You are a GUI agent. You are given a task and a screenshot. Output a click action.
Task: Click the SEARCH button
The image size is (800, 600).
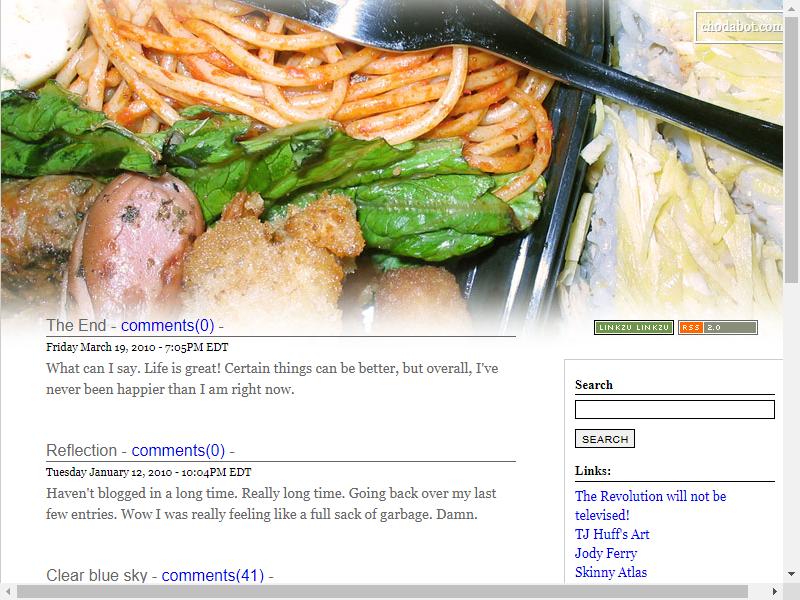[x=605, y=439]
